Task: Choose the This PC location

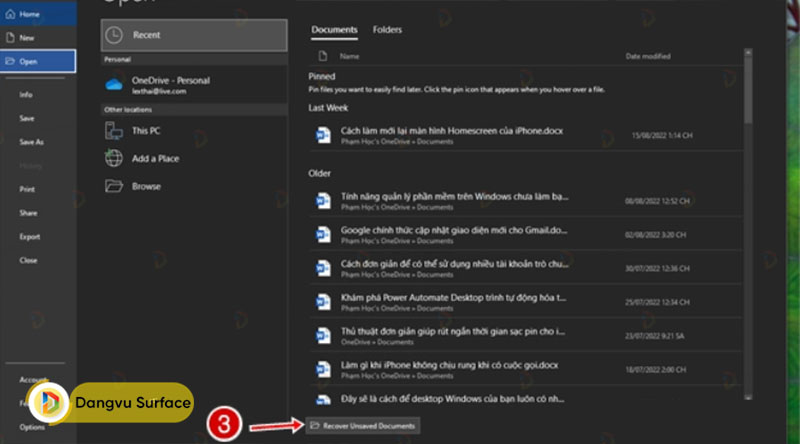Action: (146, 131)
